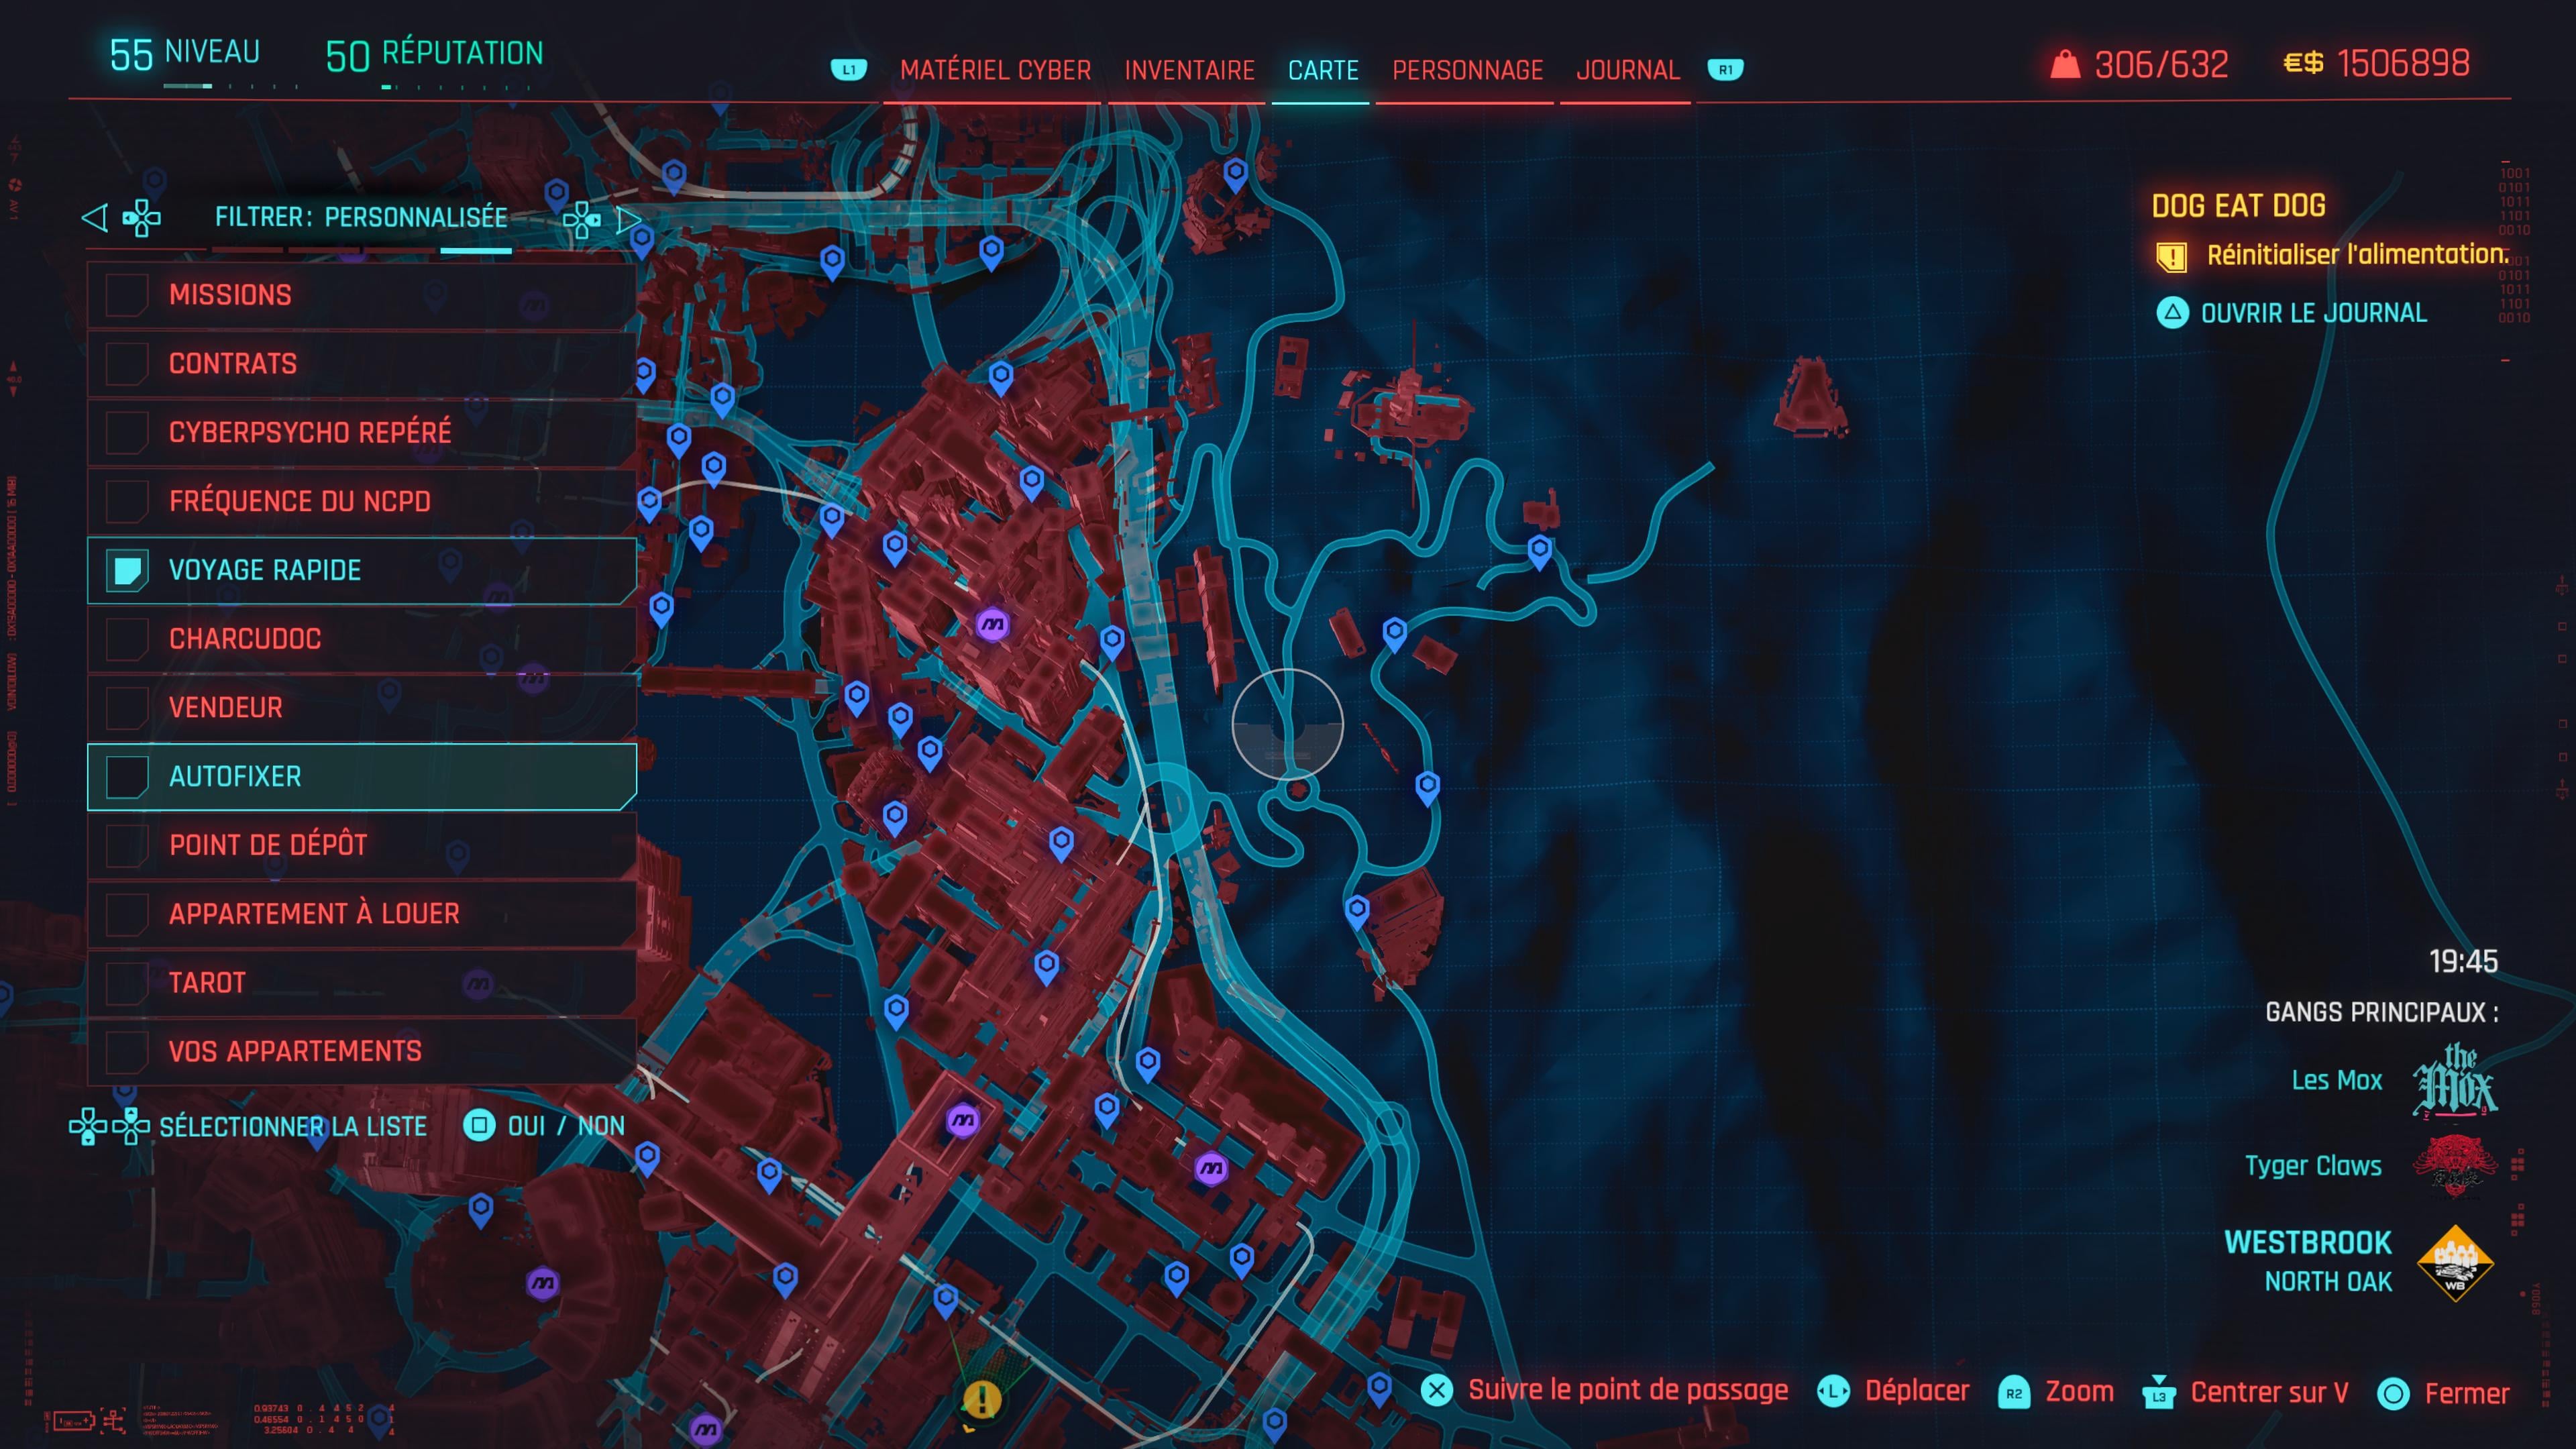Enable the CHARCUDOC filter checkbox
Screen dimensions: 2576x1449
click(127, 639)
